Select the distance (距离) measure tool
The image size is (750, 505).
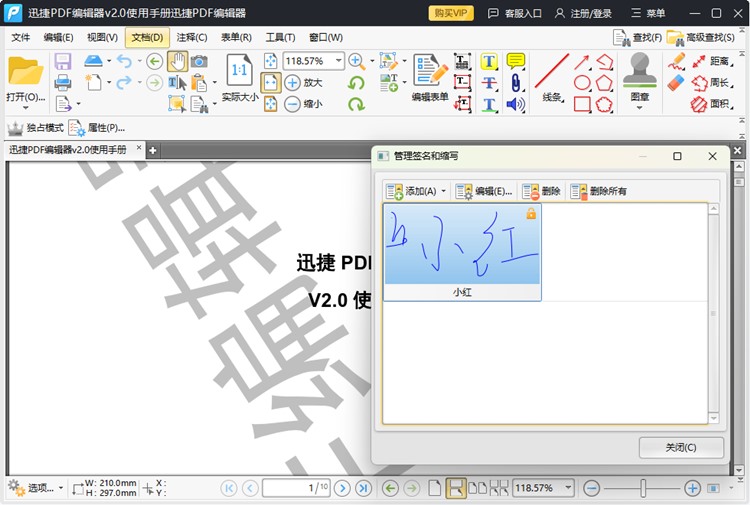[712, 61]
